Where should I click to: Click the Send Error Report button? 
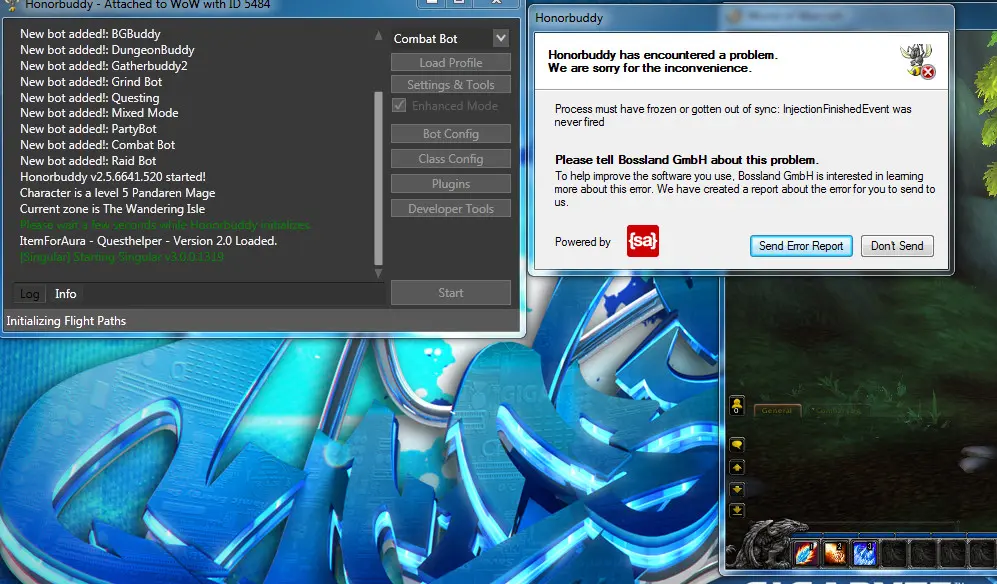801,246
